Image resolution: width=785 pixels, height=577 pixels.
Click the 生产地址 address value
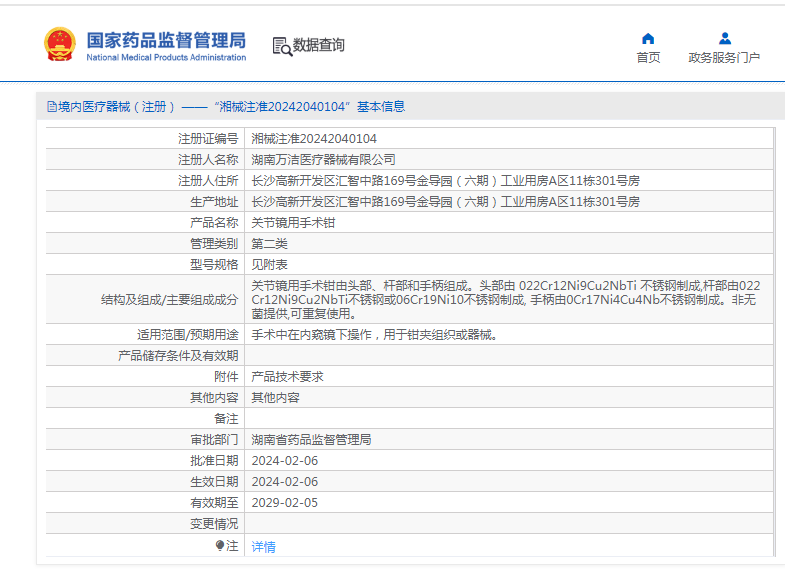[446, 202]
